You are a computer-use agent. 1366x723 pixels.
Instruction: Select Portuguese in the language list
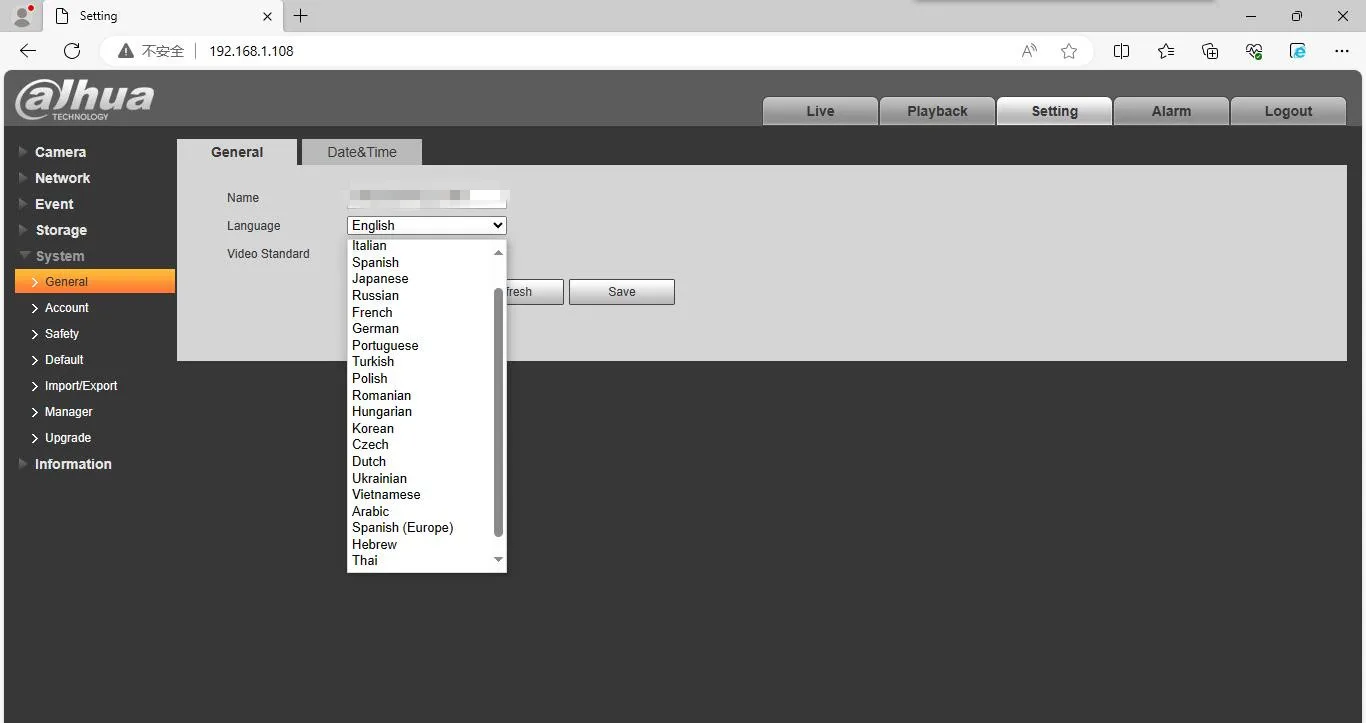pyautogui.click(x=421, y=345)
